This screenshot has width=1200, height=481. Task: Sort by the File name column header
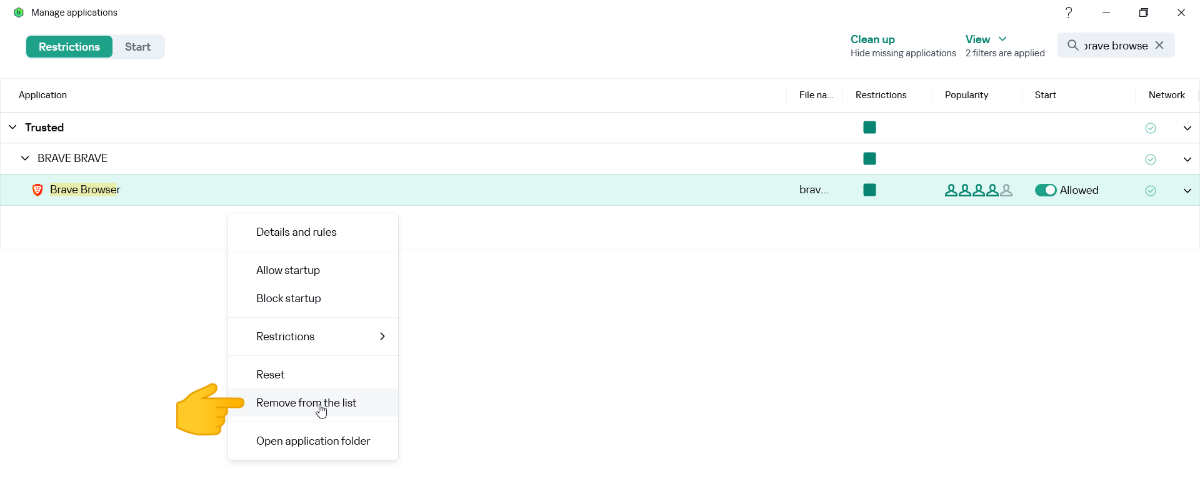pos(815,95)
